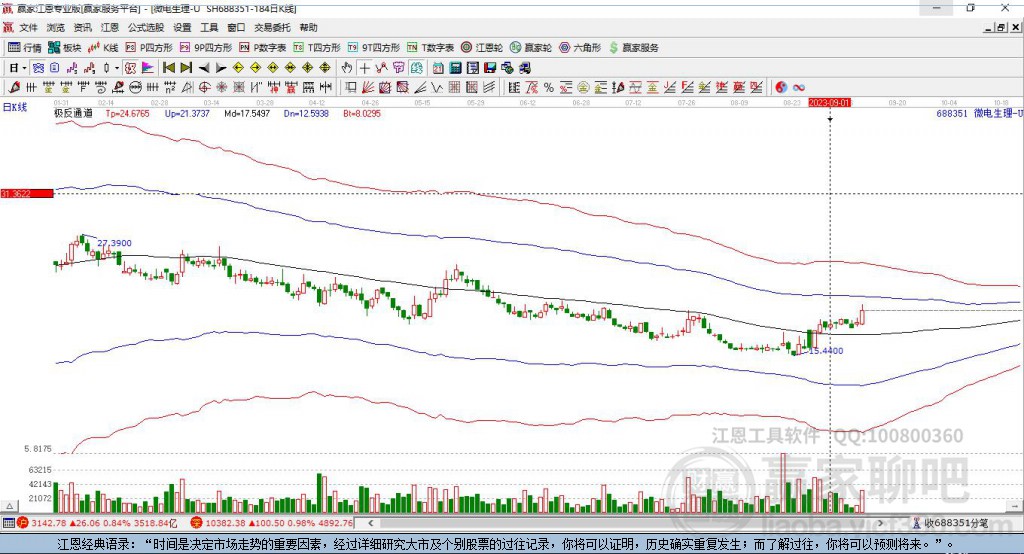Click the scroll-right arrow on horizontal scrollbar

[880, 523]
